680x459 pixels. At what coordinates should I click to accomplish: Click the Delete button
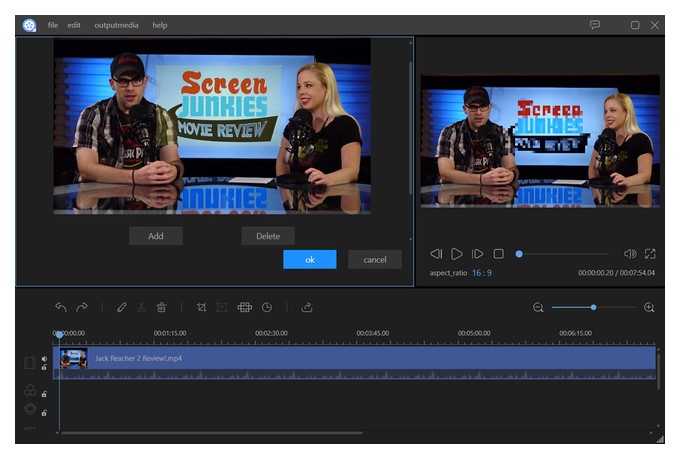click(x=268, y=236)
